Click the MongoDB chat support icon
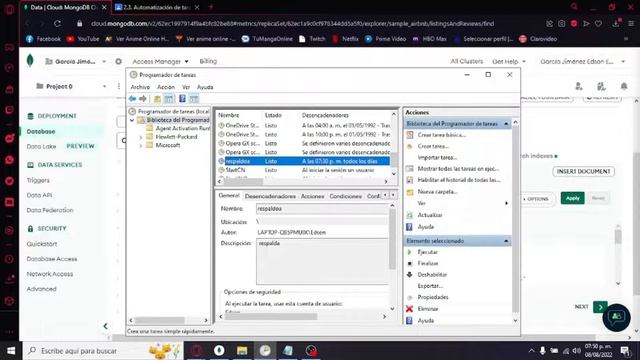 pyautogui.click(x=616, y=318)
